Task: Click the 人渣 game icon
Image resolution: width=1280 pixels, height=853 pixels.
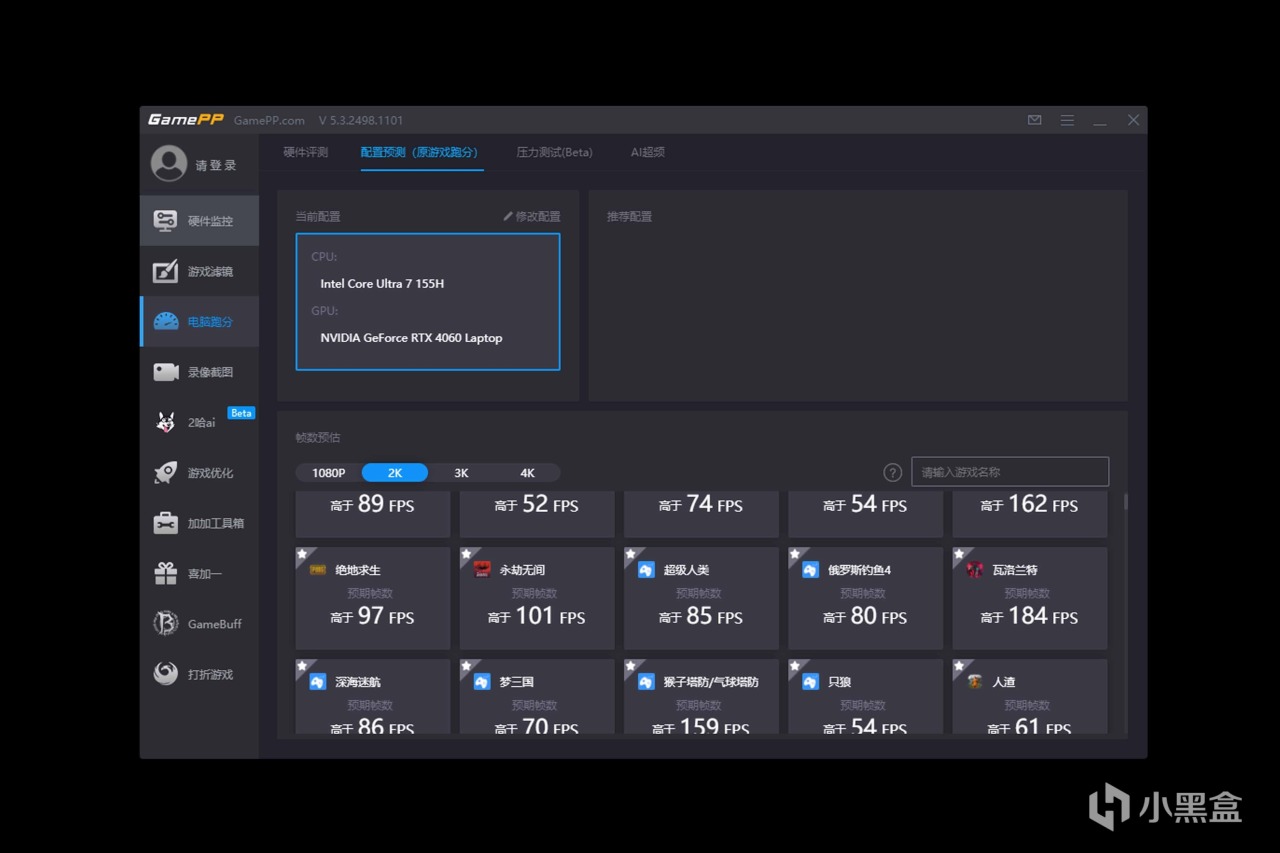Action: (x=975, y=681)
